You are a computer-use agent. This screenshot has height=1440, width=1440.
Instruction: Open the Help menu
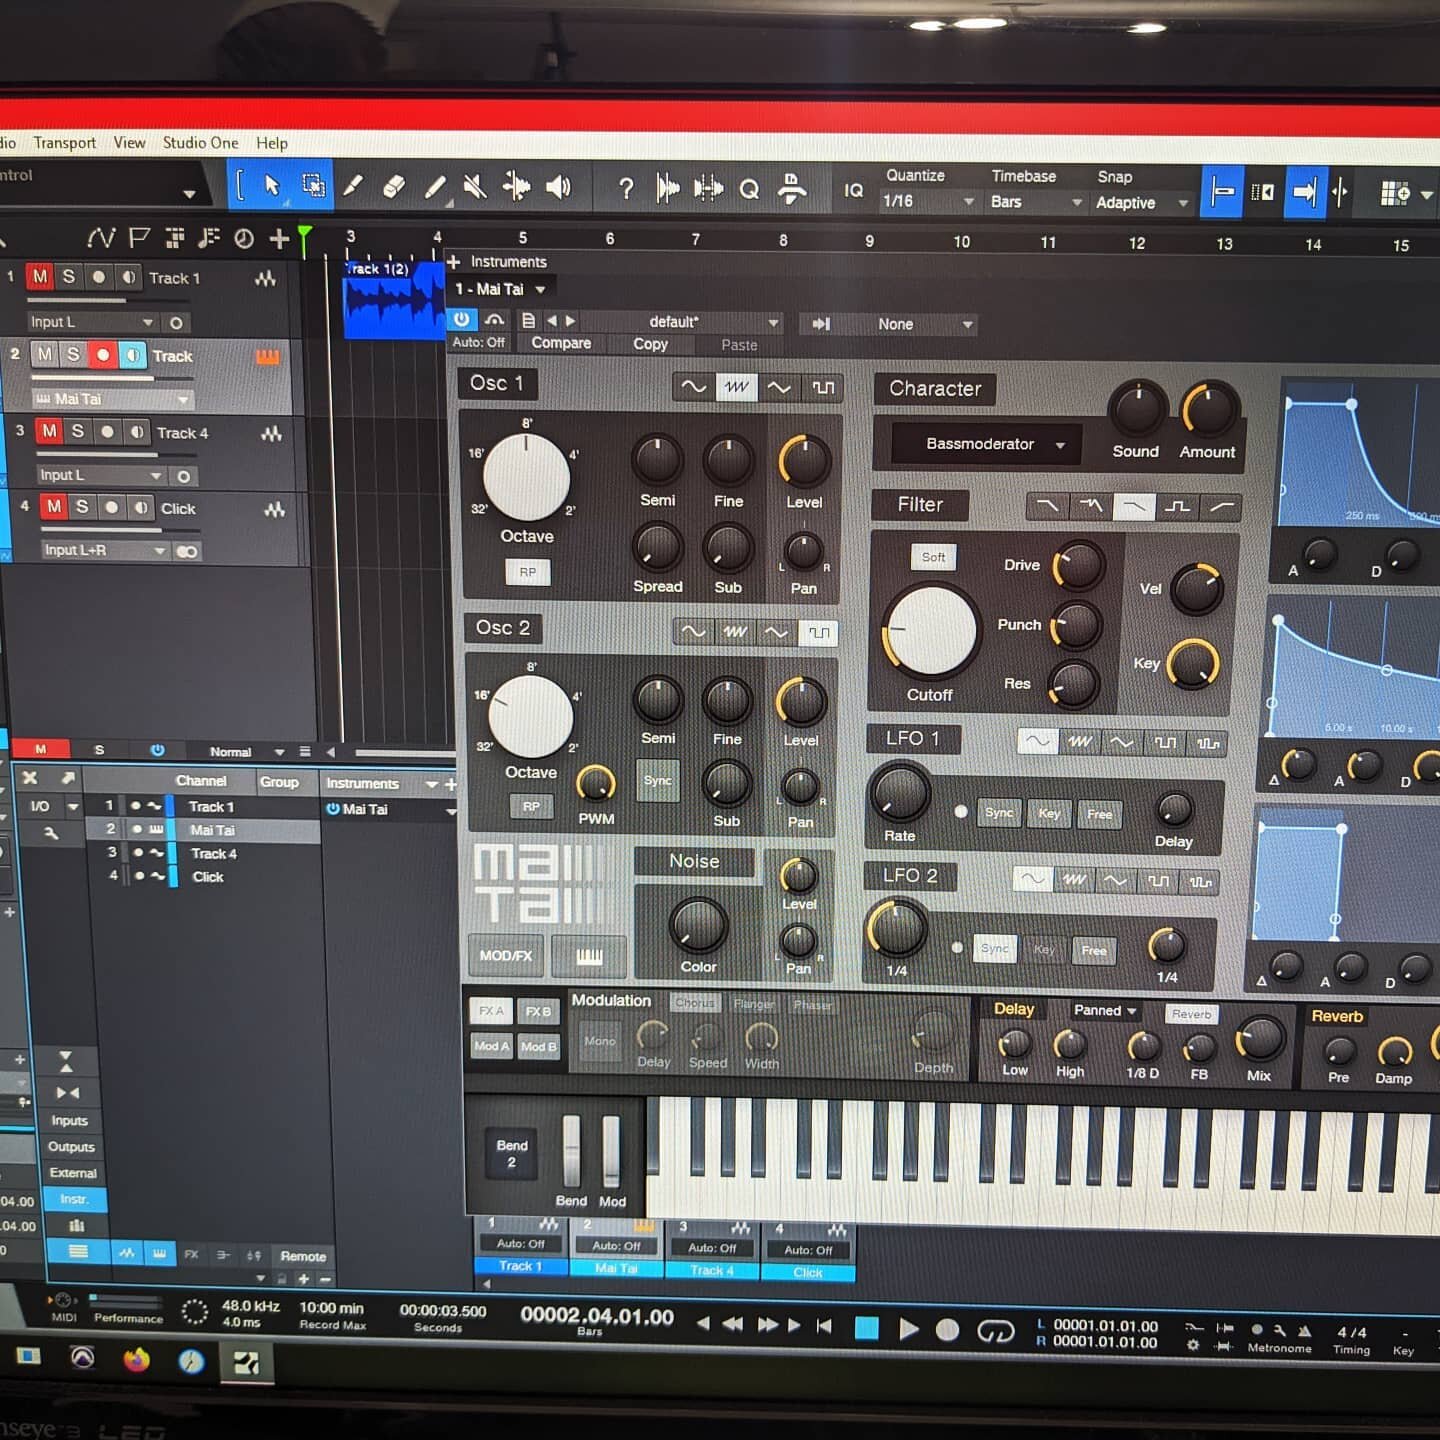(271, 143)
